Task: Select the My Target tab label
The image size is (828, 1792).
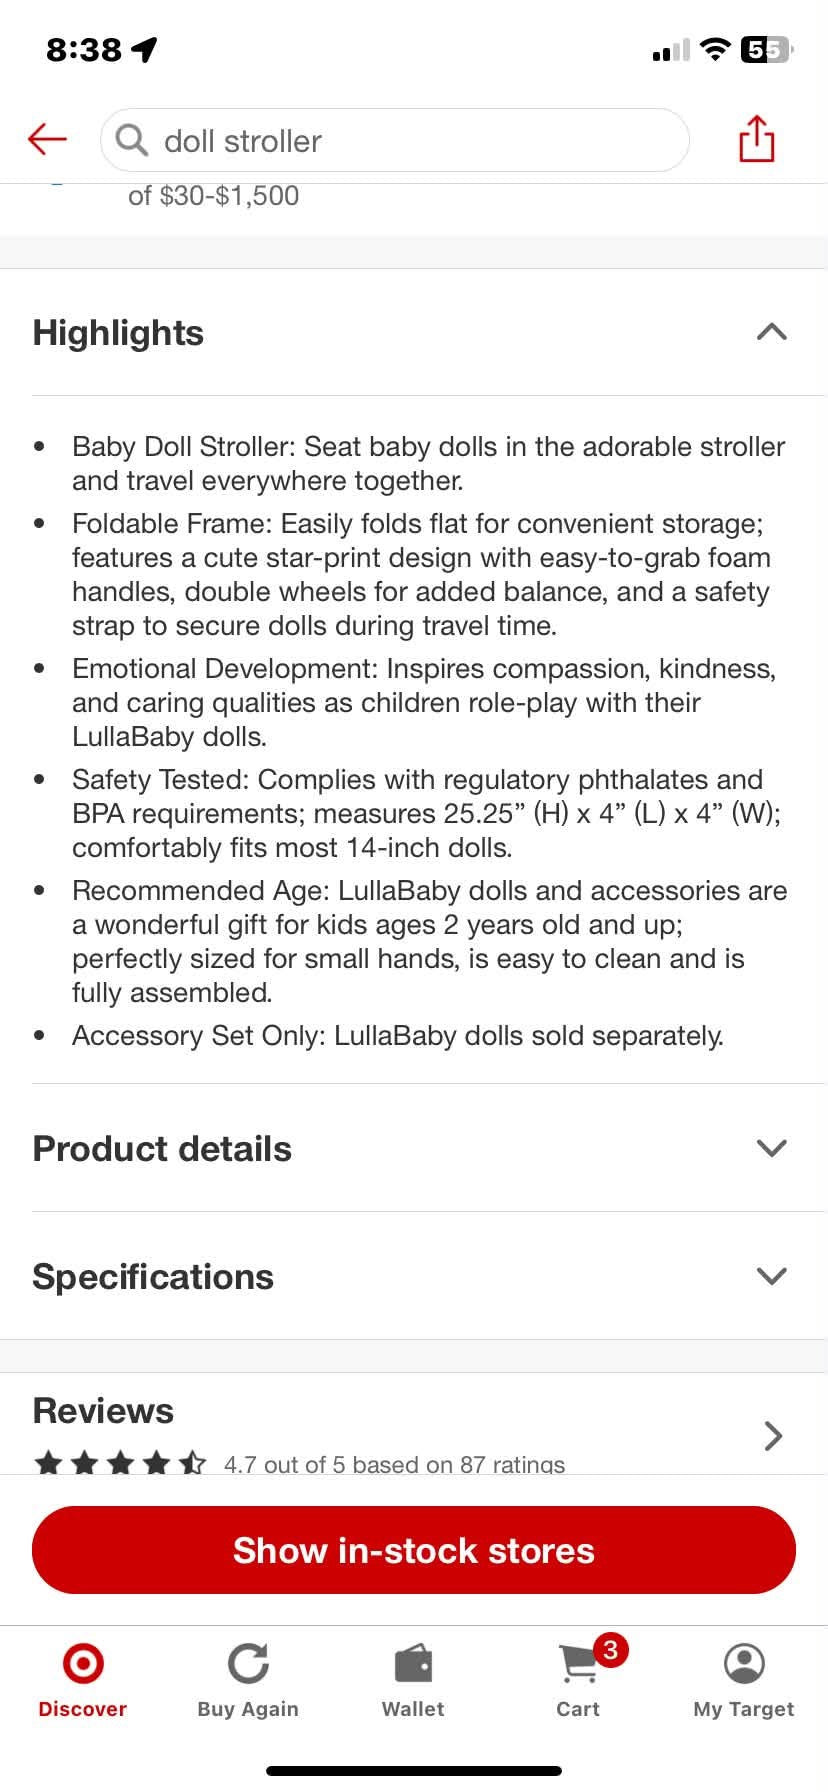Action: click(744, 1709)
